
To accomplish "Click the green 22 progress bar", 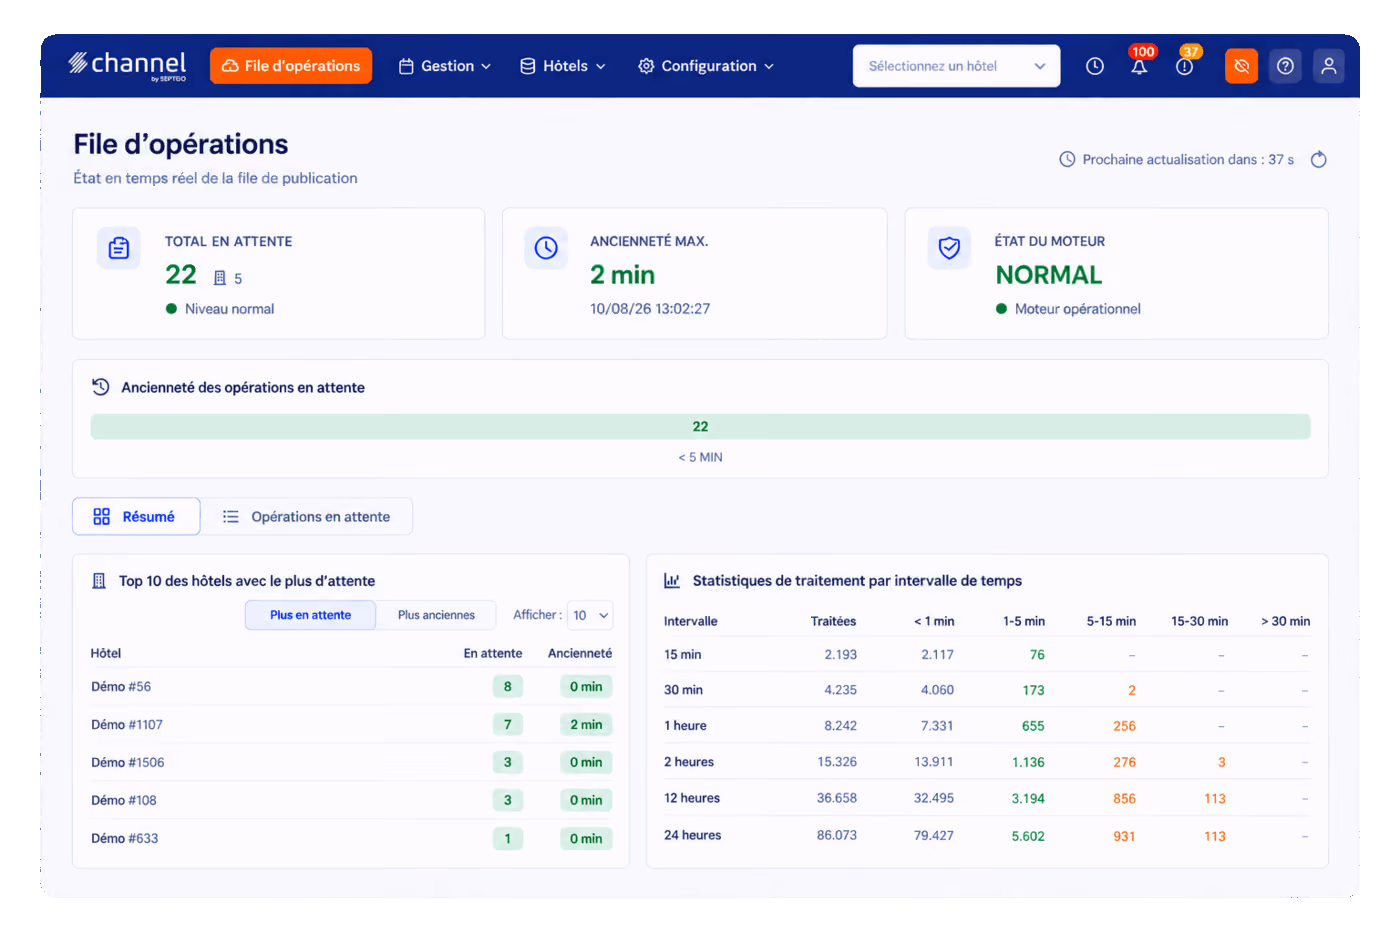I will pyautogui.click(x=700, y=427).
